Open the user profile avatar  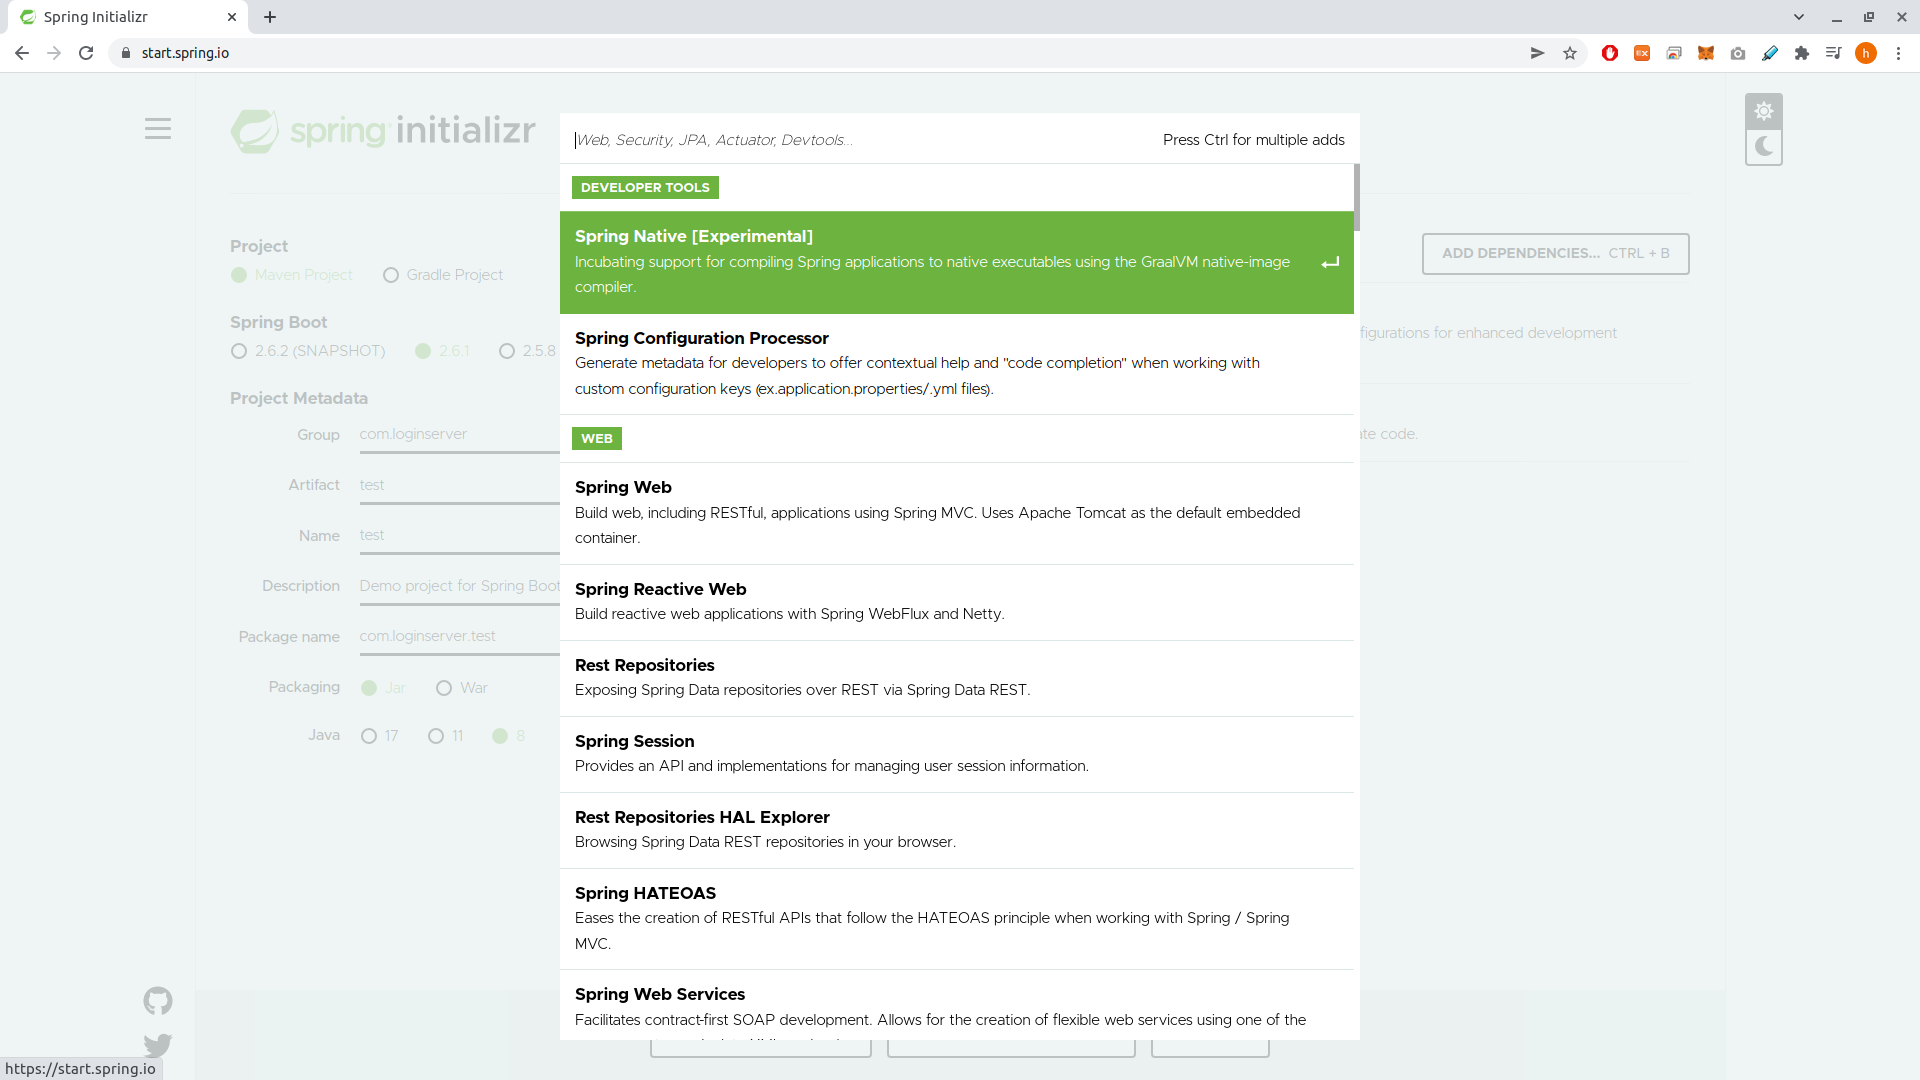click(x=1866, y=53)
